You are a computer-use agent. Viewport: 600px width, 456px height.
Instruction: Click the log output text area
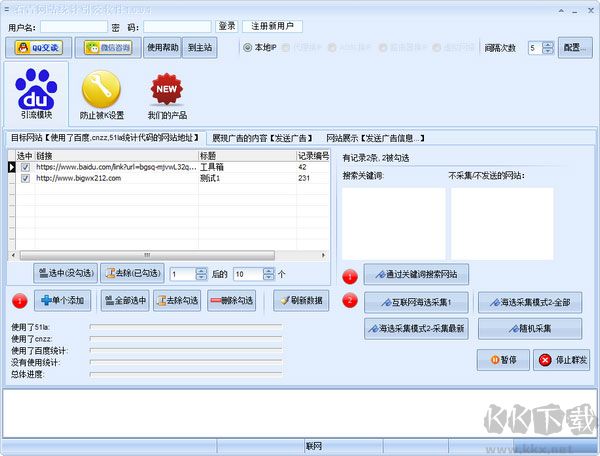click(300, 413)
